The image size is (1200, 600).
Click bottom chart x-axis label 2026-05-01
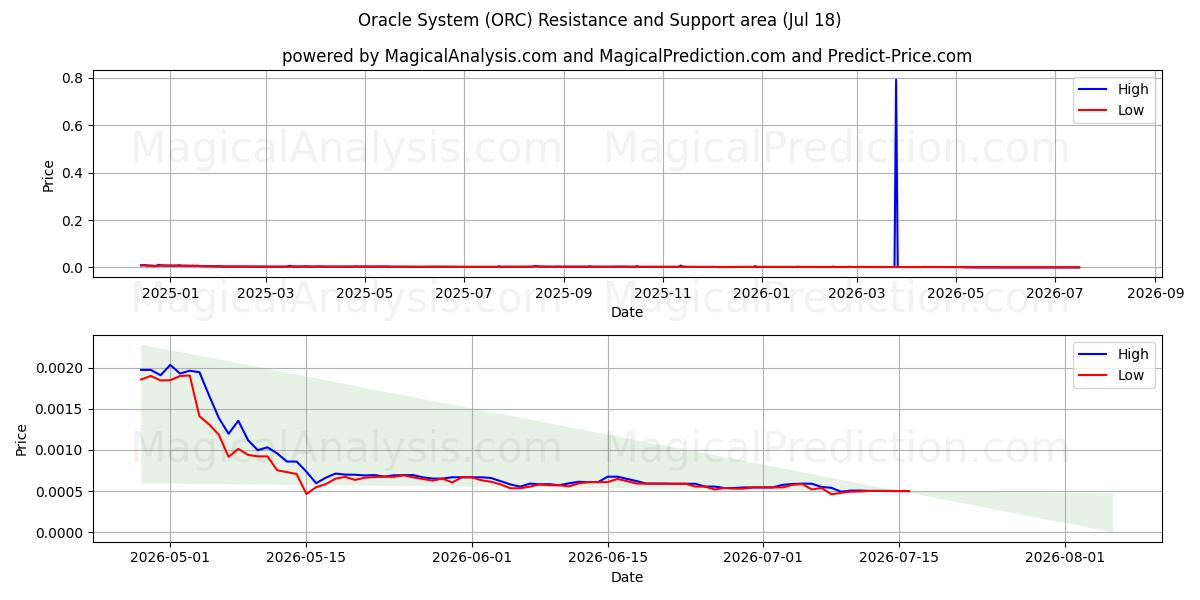tap(169, 558)
